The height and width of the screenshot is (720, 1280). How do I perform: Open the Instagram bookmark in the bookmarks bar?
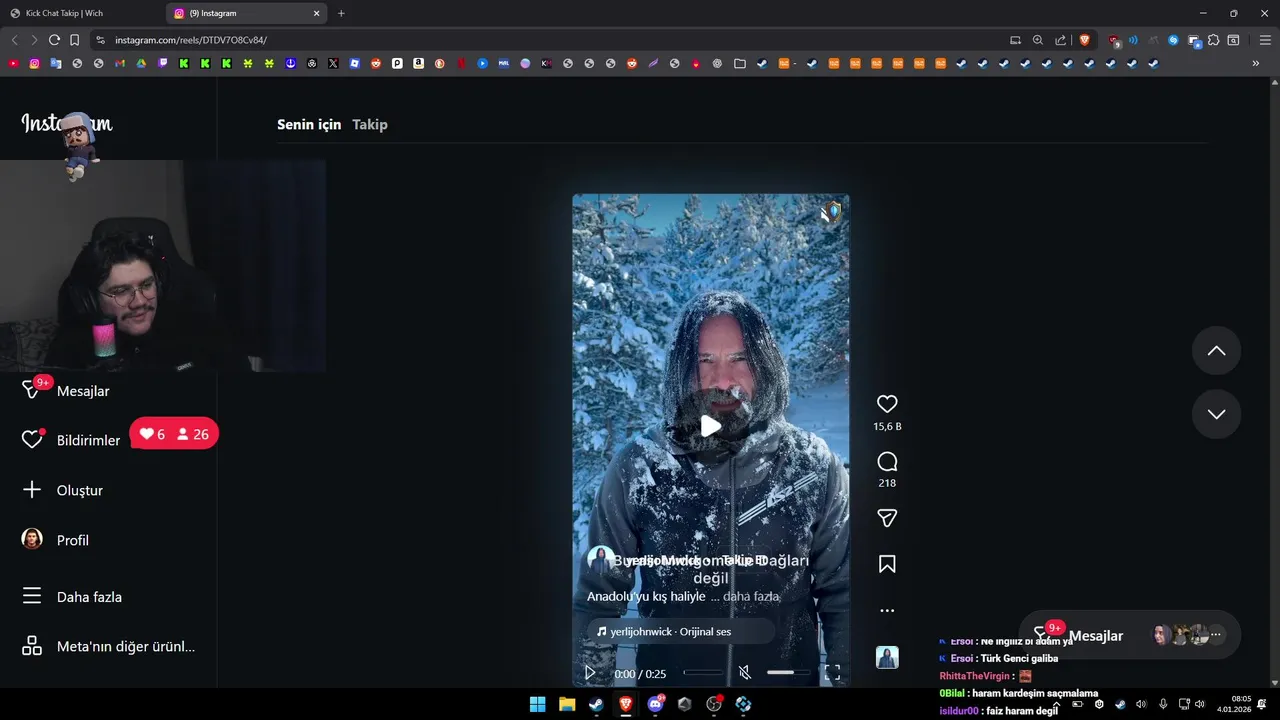(34, 63)
